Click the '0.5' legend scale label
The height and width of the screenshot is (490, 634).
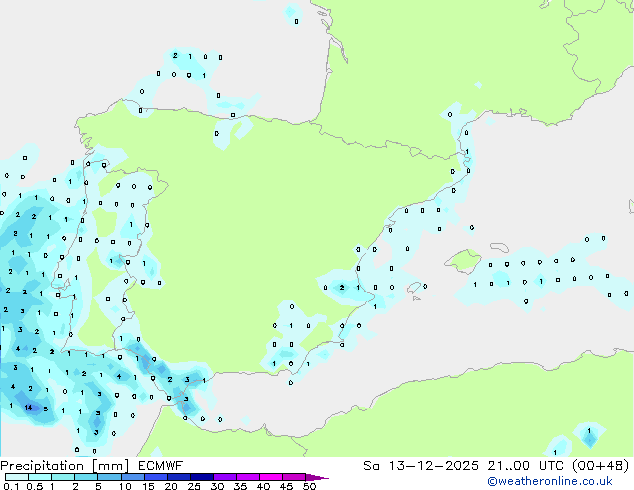pyautogui.click(x=34, y=486)
